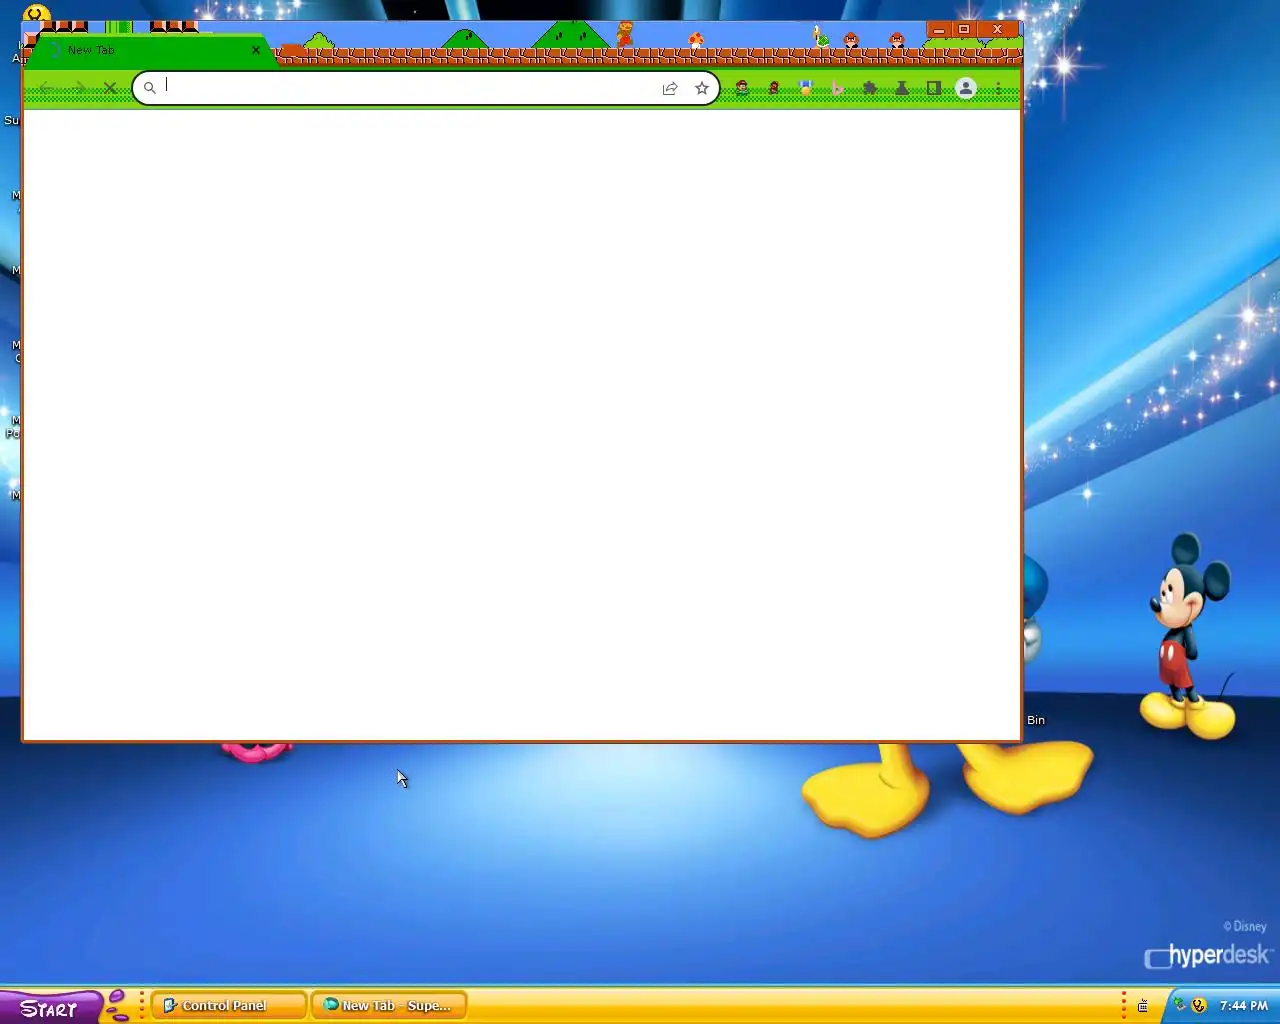Select the Bin desktop icon label
This screenshot has width=1280, height=1024.
(1036, 720)
